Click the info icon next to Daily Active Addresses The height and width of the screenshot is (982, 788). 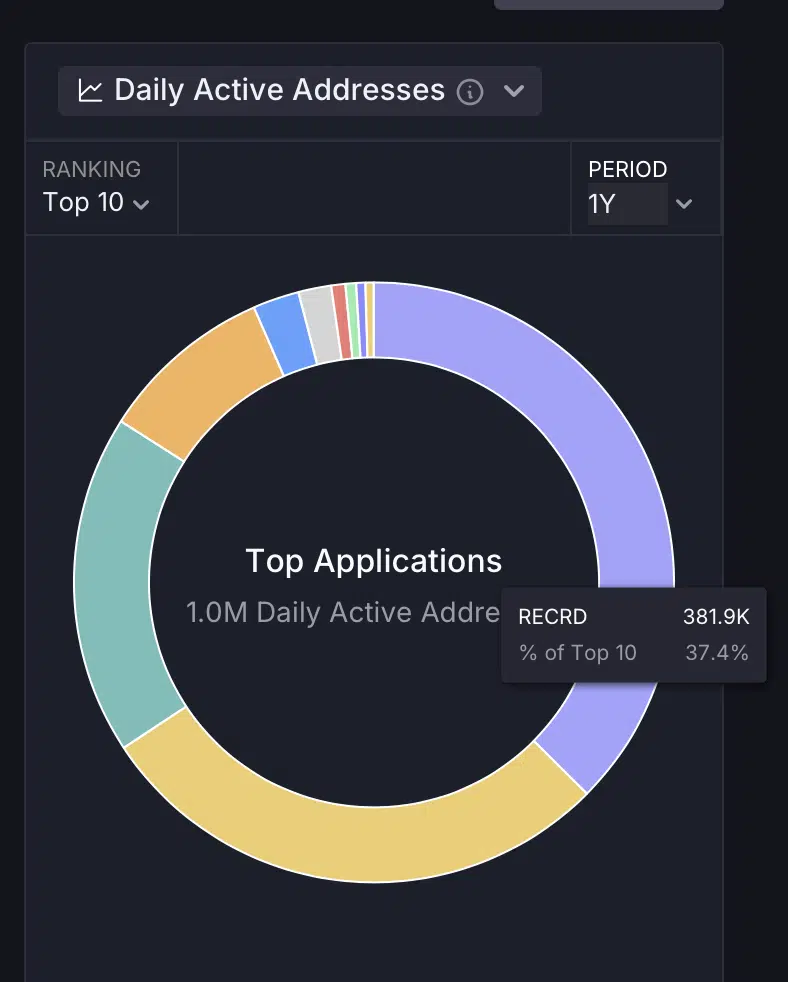click(470, 92)
